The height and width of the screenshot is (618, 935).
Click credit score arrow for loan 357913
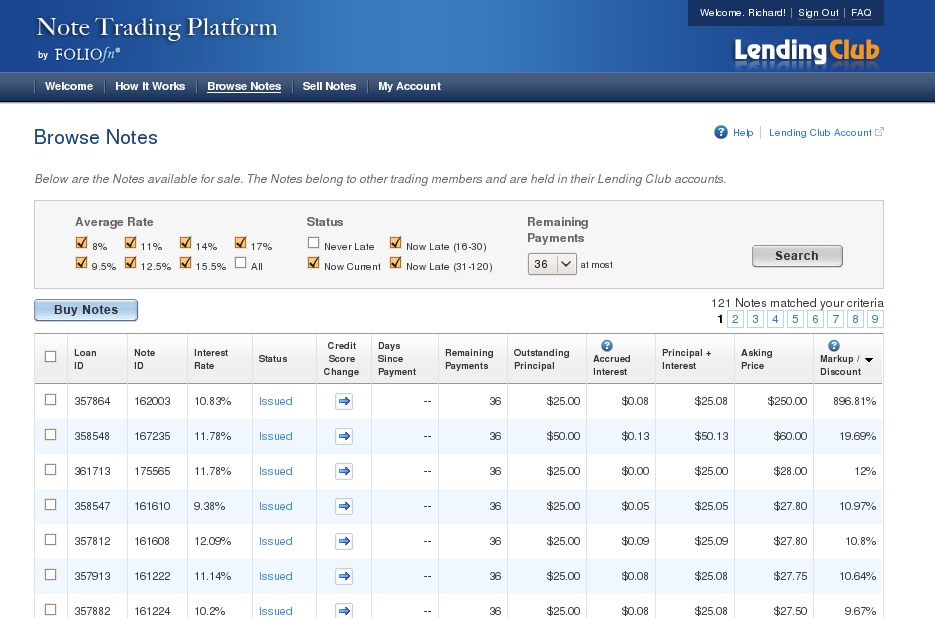point(344,576)
